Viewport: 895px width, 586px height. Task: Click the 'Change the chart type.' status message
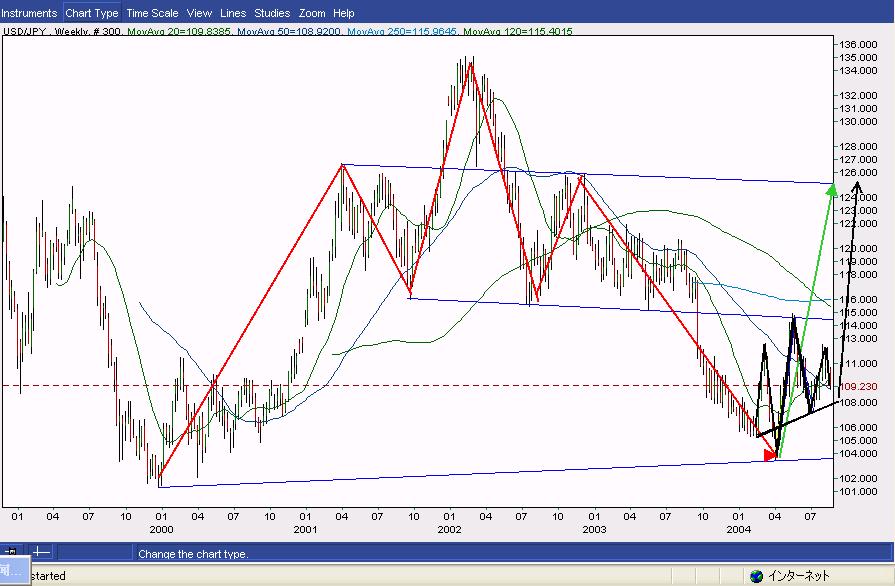tap(192, 553)
